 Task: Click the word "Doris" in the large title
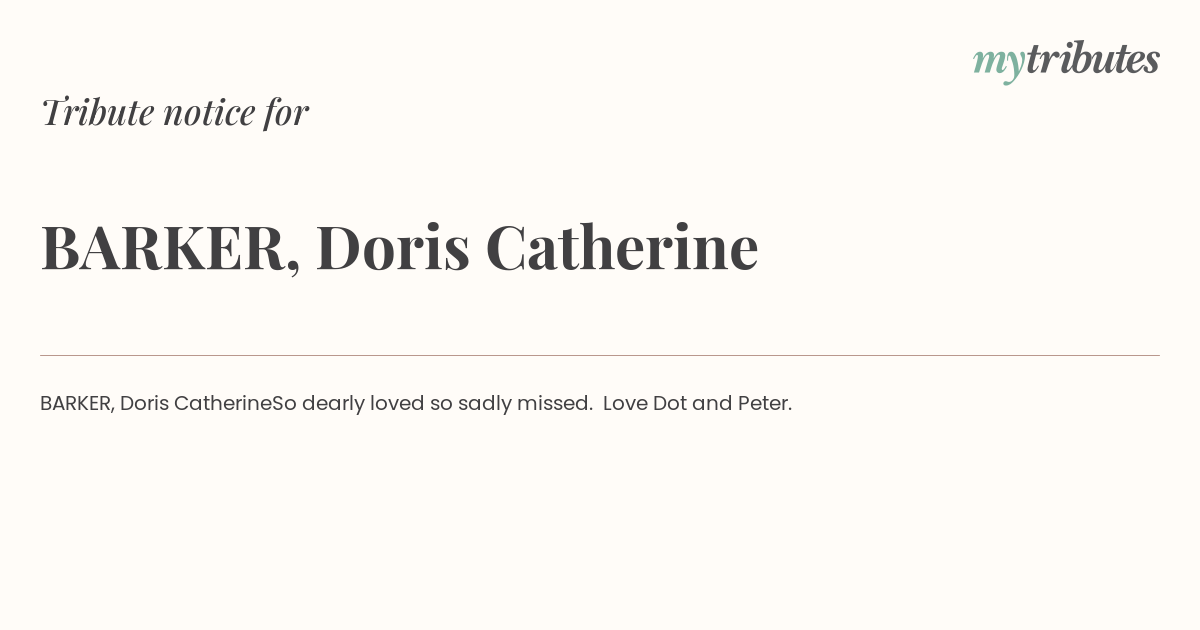393,247
